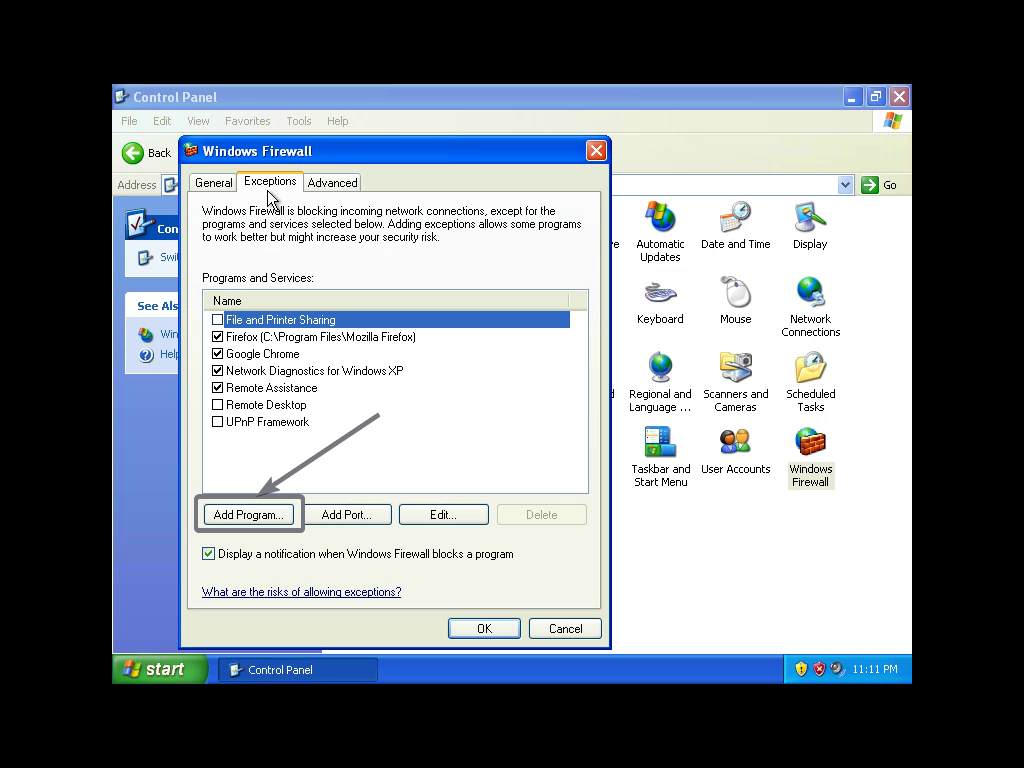Open the File menu in Control Panel
The image size is (1024, 768).
129,121
